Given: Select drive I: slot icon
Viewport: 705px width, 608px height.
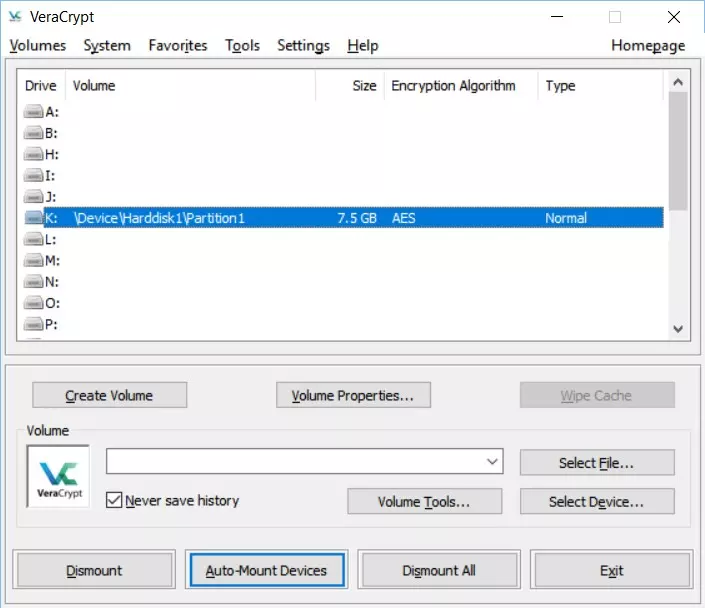Looking at the screenshot, I should tap(33, 175).
